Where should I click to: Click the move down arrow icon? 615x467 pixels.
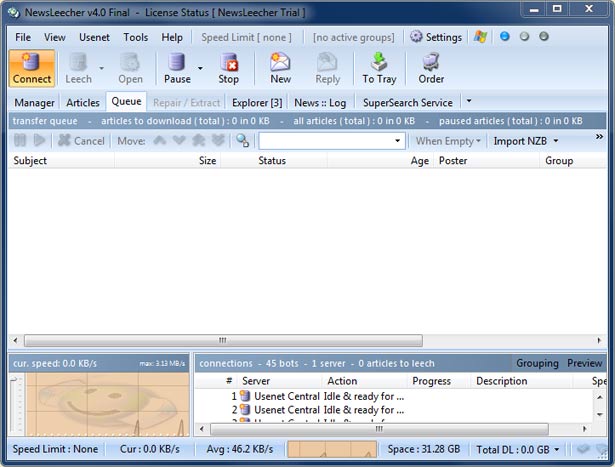point(179,140)
